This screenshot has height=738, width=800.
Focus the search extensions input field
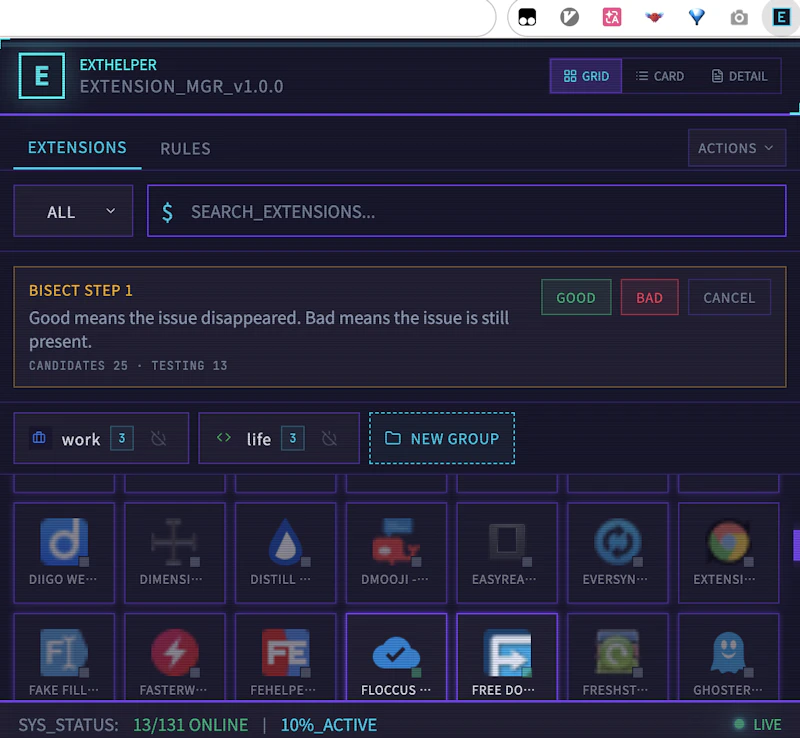[x=467, y=211]
